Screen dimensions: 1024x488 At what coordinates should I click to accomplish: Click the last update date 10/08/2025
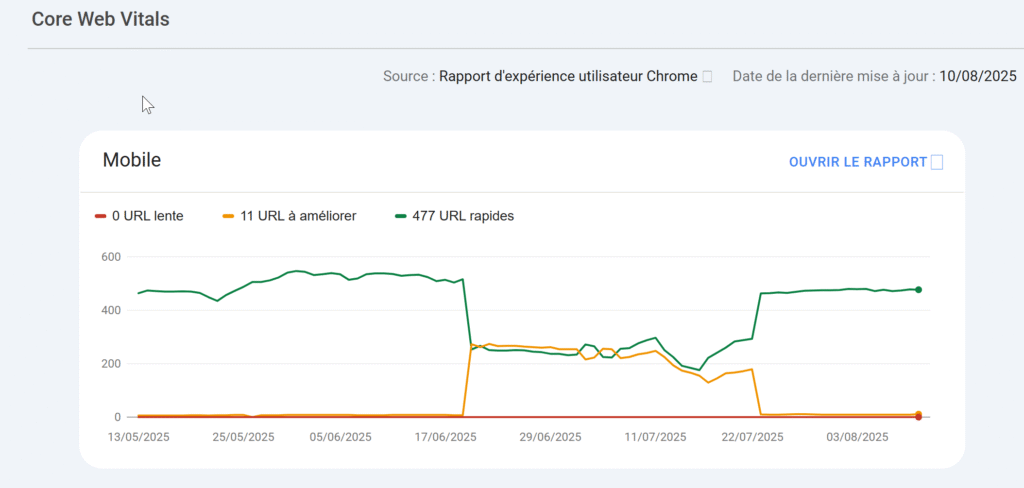click(x=978, y=76)
